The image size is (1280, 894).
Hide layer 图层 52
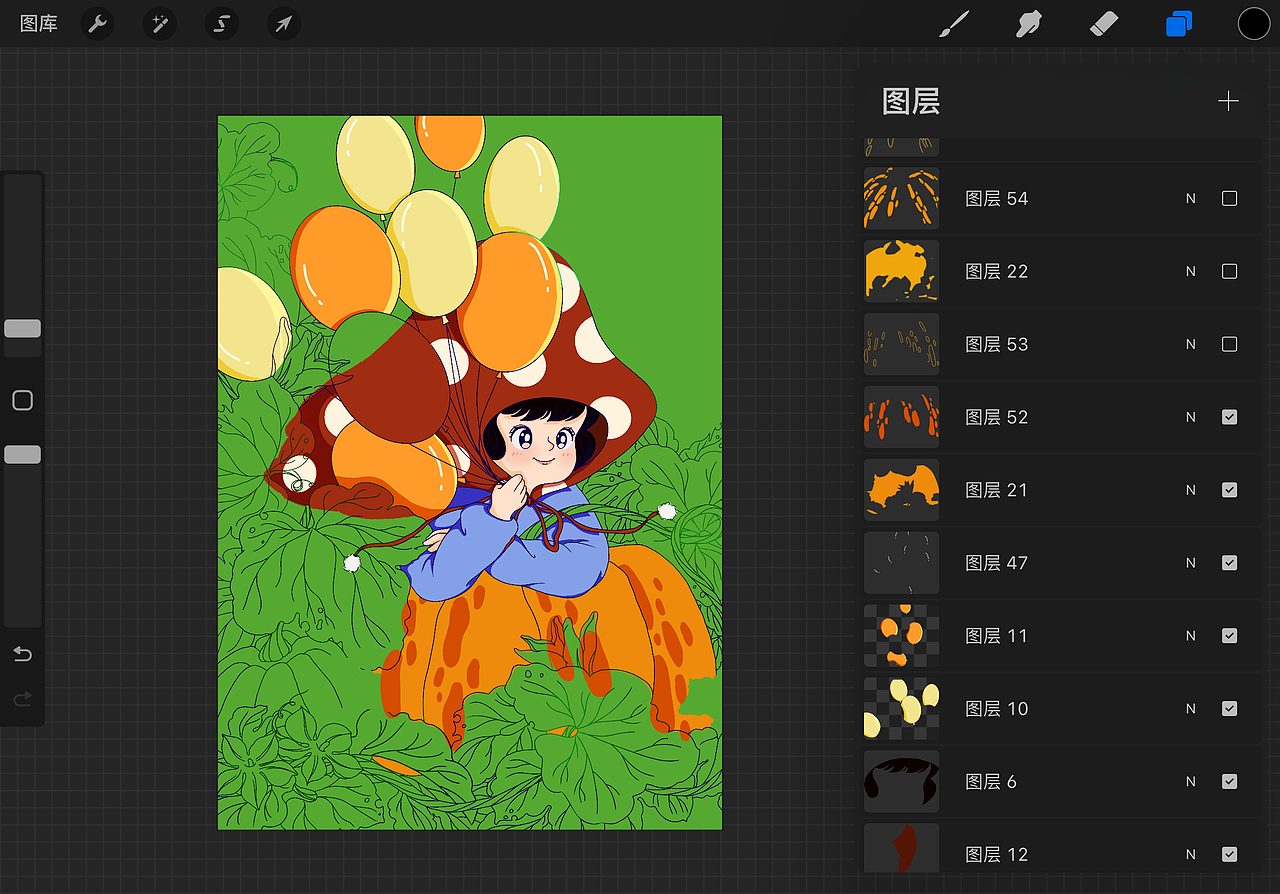(x=1229, y=418)
